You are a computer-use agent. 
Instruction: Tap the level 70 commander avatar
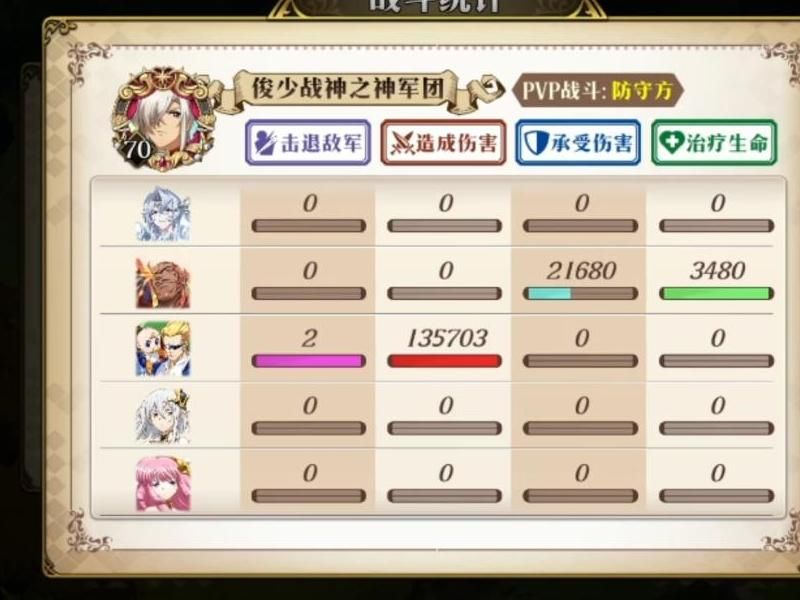coord(162,120)
